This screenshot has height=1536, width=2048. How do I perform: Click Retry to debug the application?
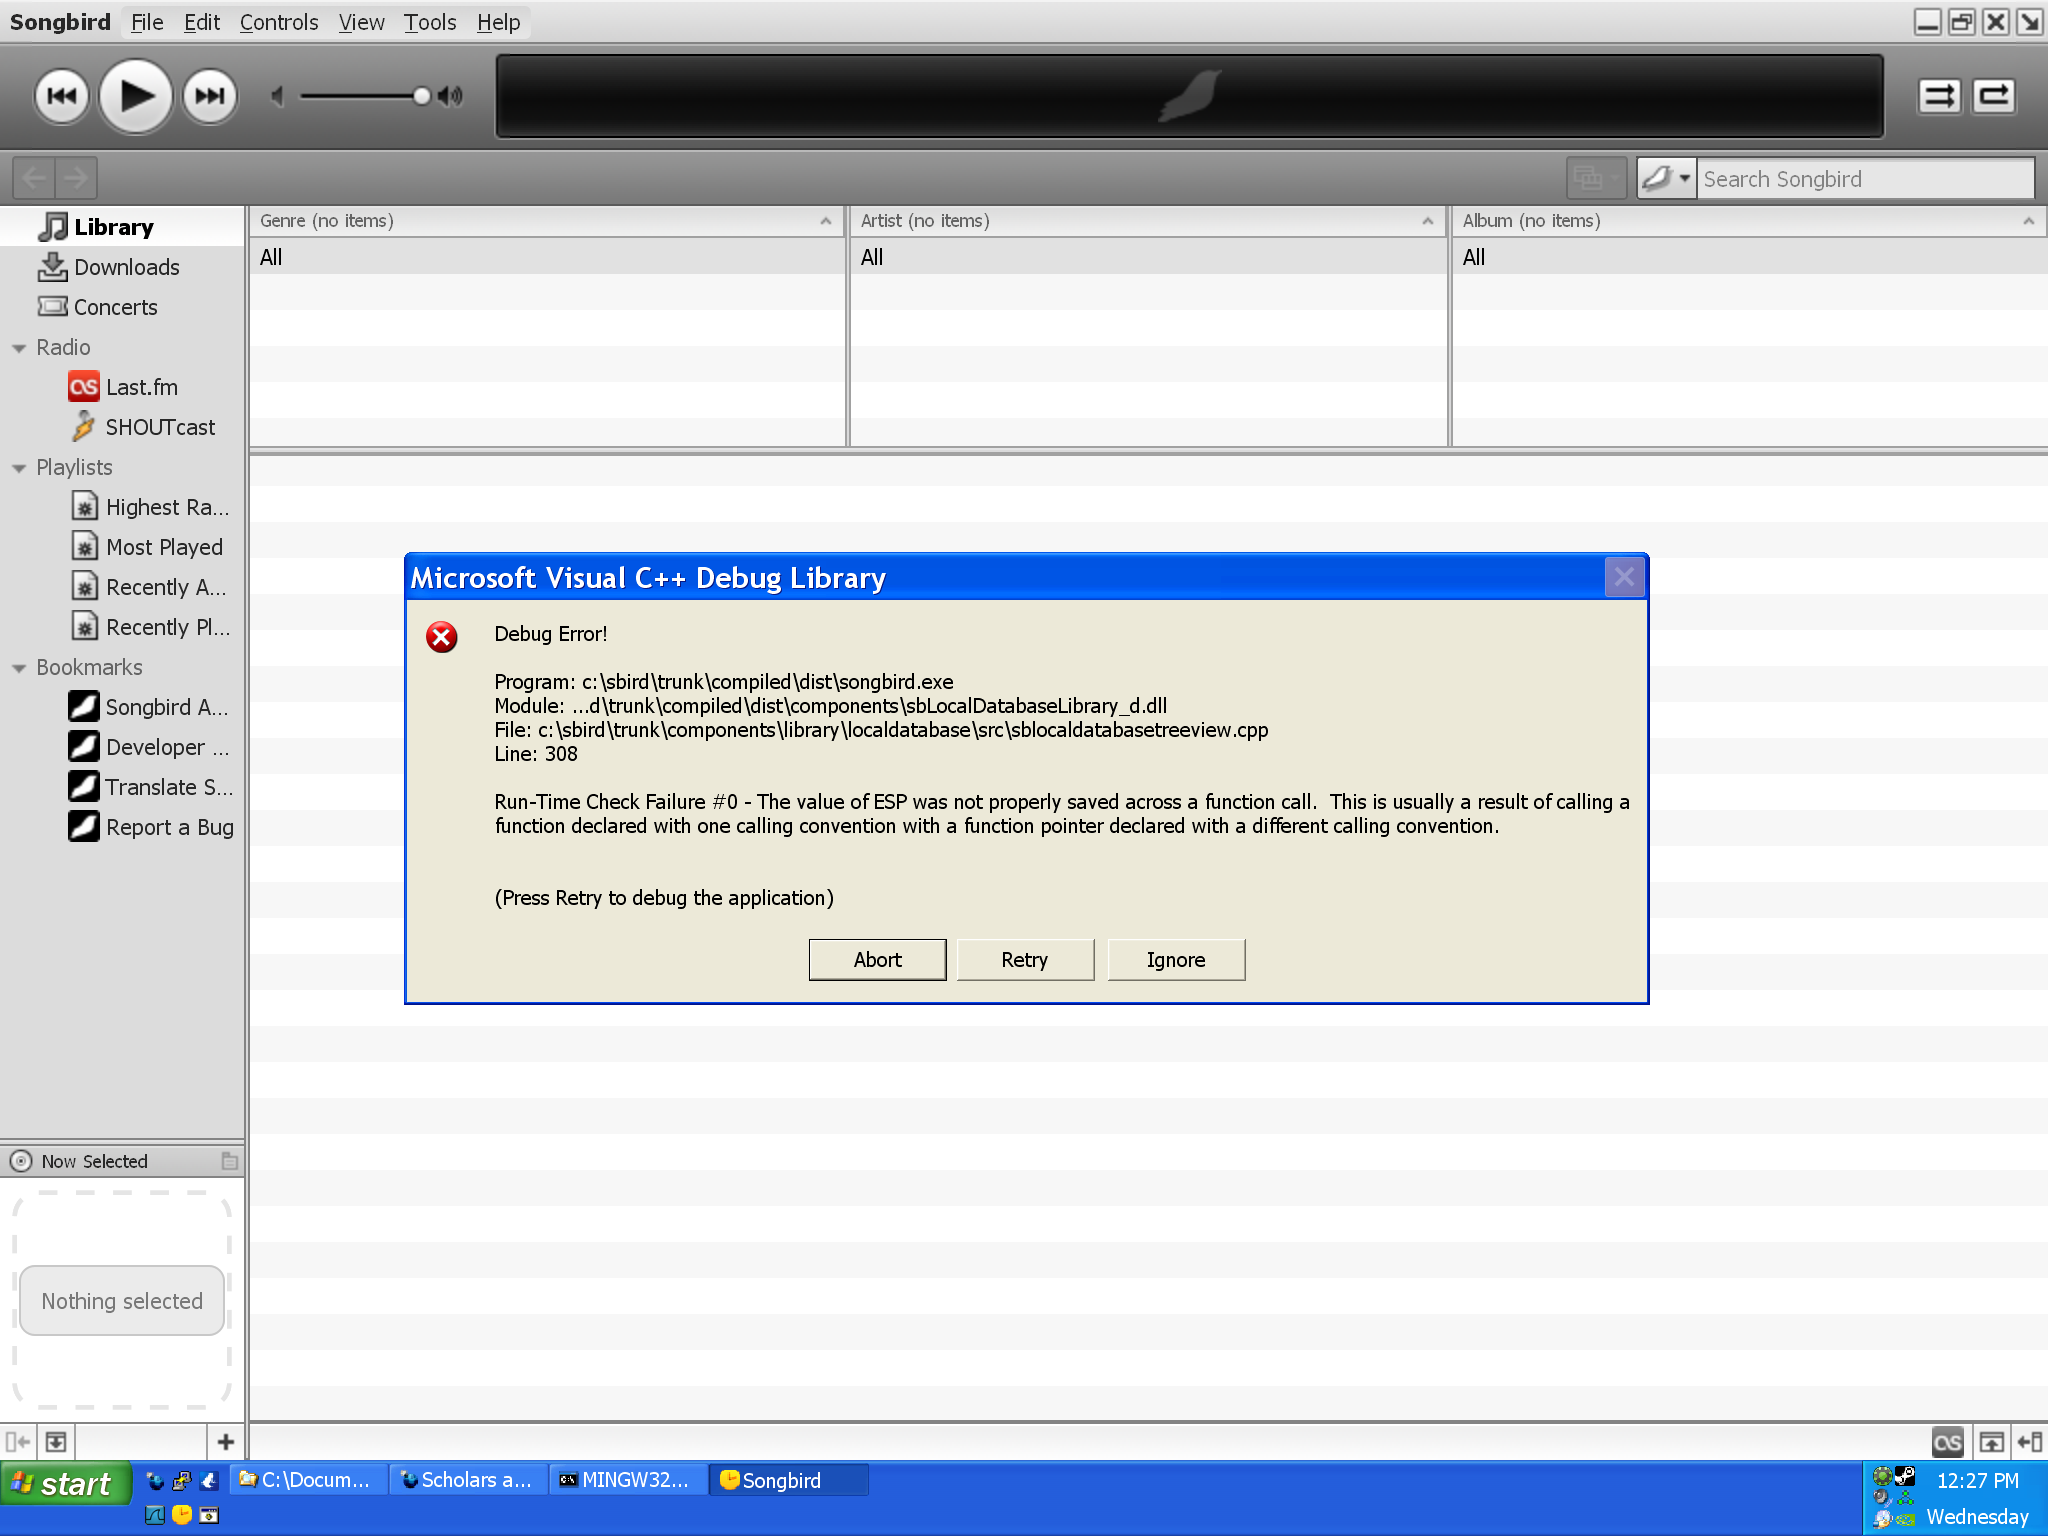1025,960
